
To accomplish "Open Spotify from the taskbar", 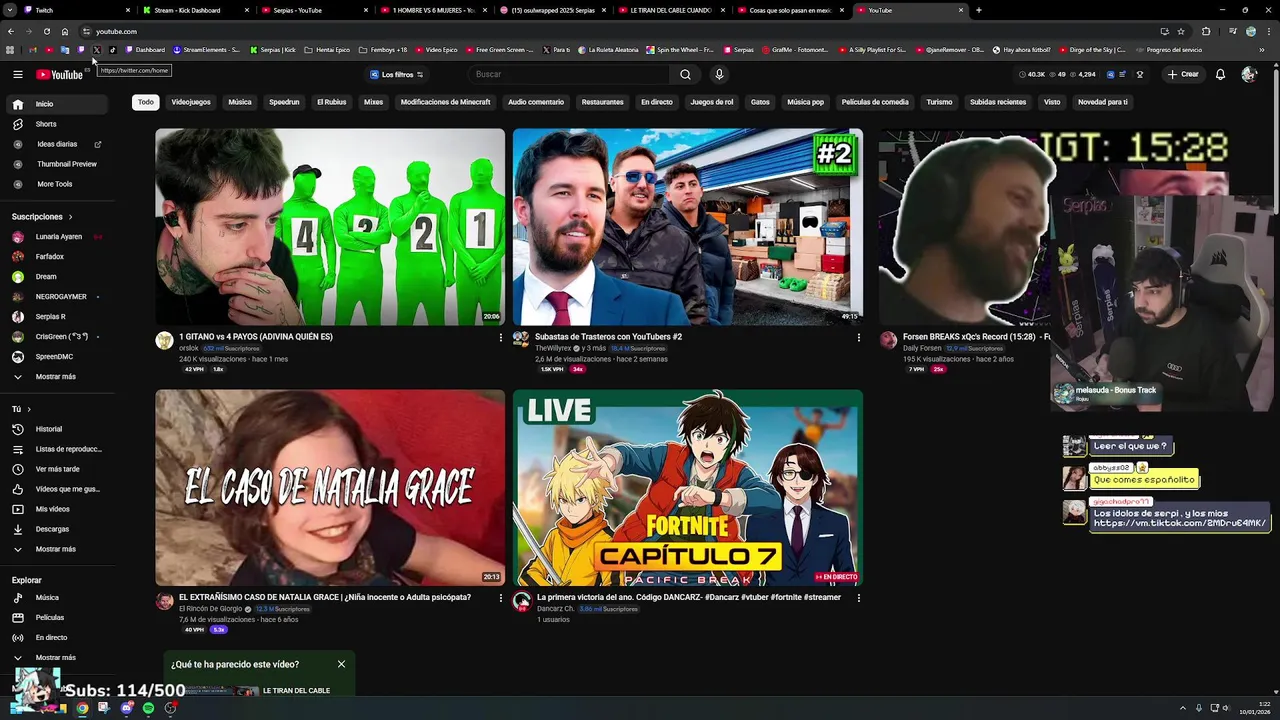I will 148,708.
